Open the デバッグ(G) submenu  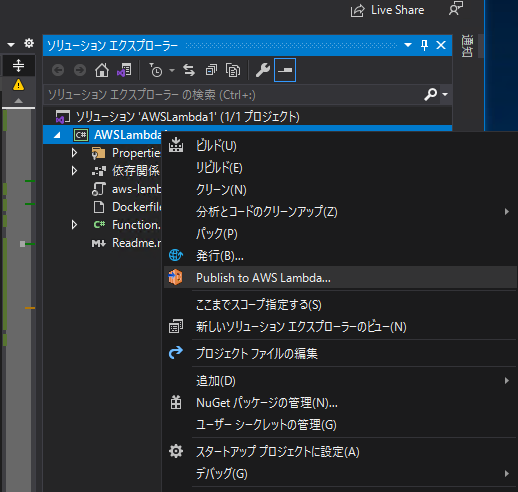340,473
